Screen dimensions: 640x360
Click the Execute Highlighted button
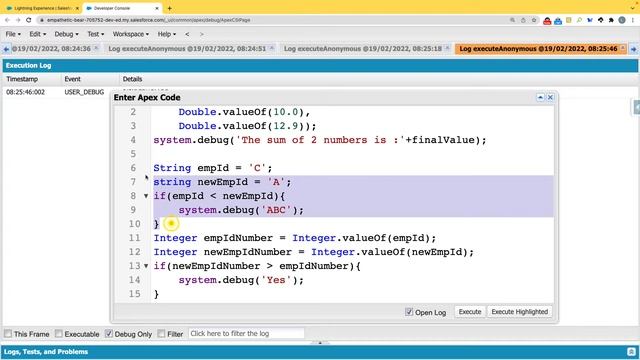[520, 312]
